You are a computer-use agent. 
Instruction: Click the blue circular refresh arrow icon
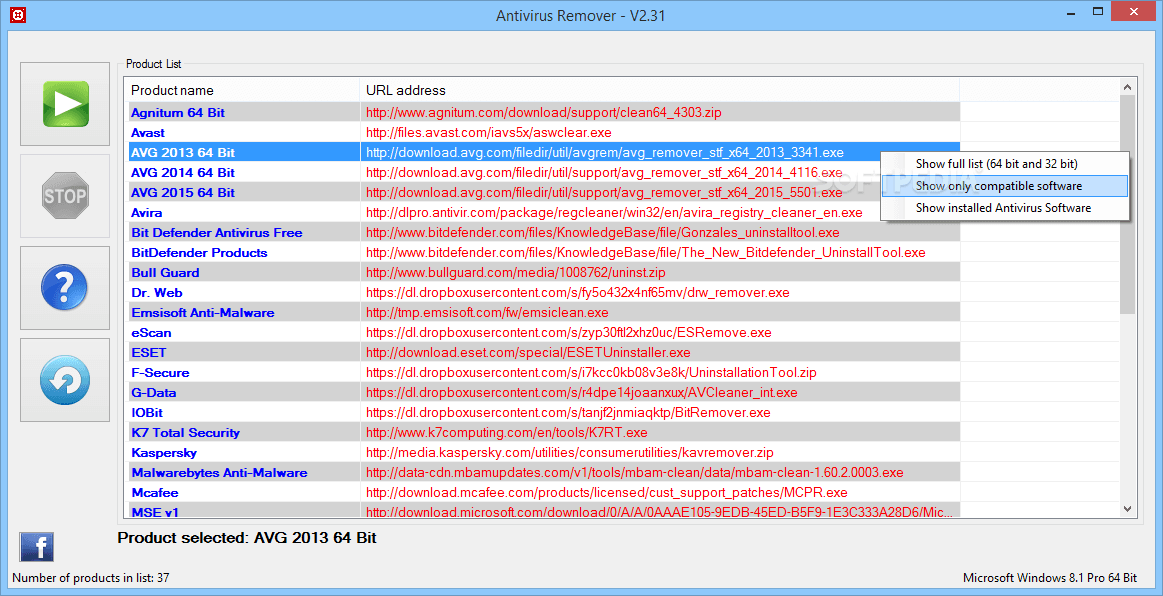point(65,380)
